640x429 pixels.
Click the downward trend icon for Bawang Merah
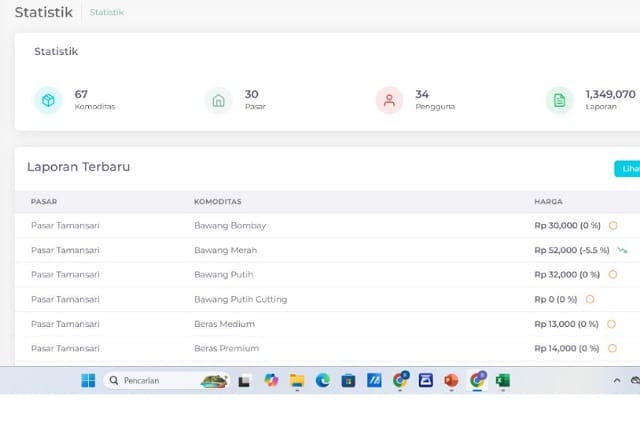pos(622,250)
